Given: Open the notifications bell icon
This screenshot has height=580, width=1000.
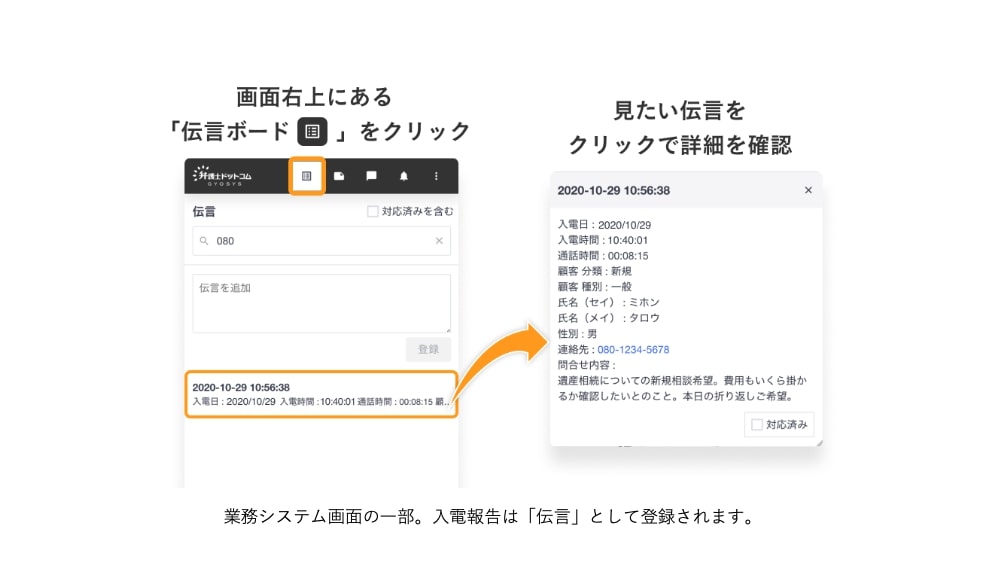Looking at the screenshot, I should point(404,175).
